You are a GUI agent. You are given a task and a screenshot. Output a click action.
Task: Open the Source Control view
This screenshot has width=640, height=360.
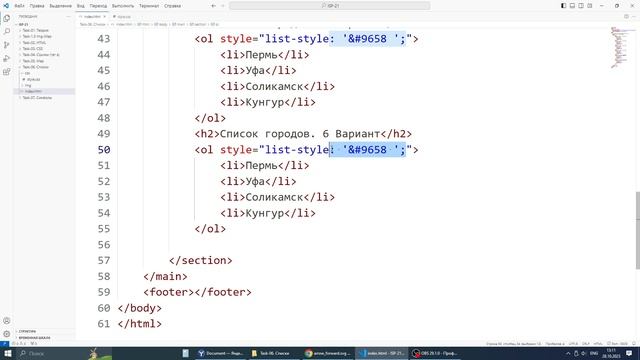tap(7, 45)
